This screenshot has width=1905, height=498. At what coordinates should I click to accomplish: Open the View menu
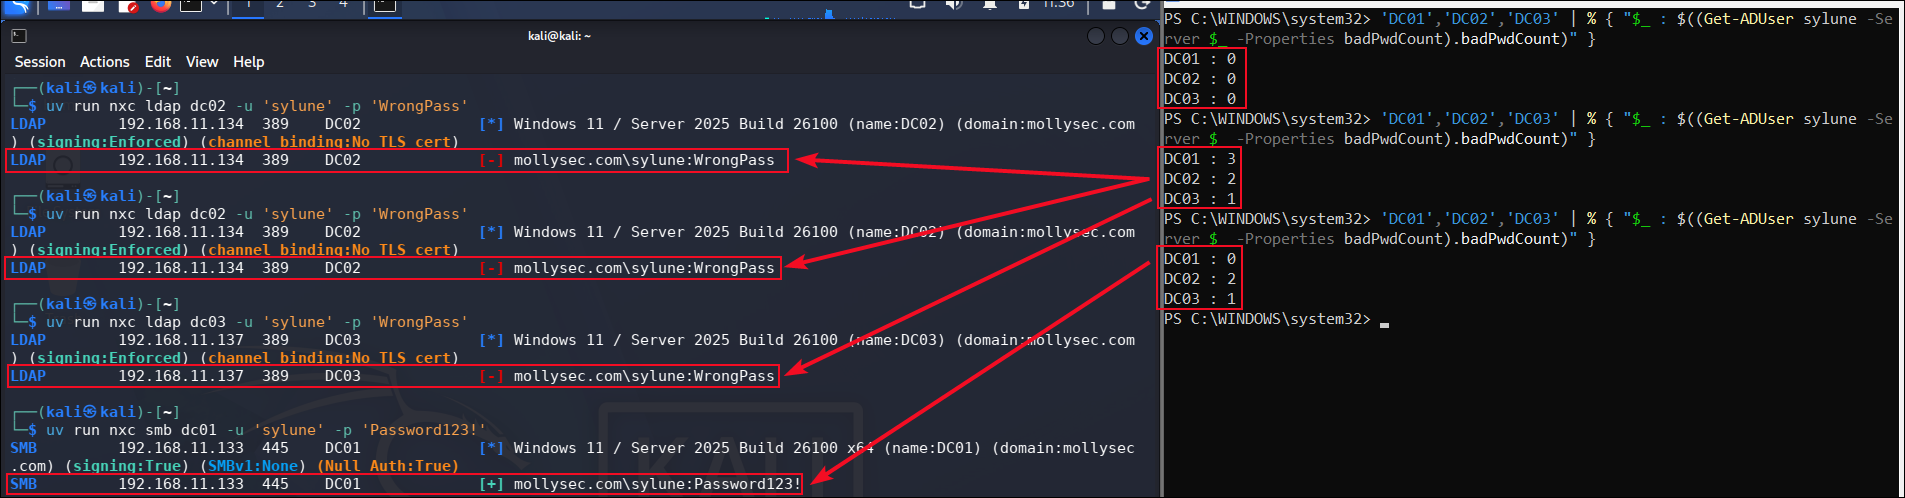[x=202, y=62]
